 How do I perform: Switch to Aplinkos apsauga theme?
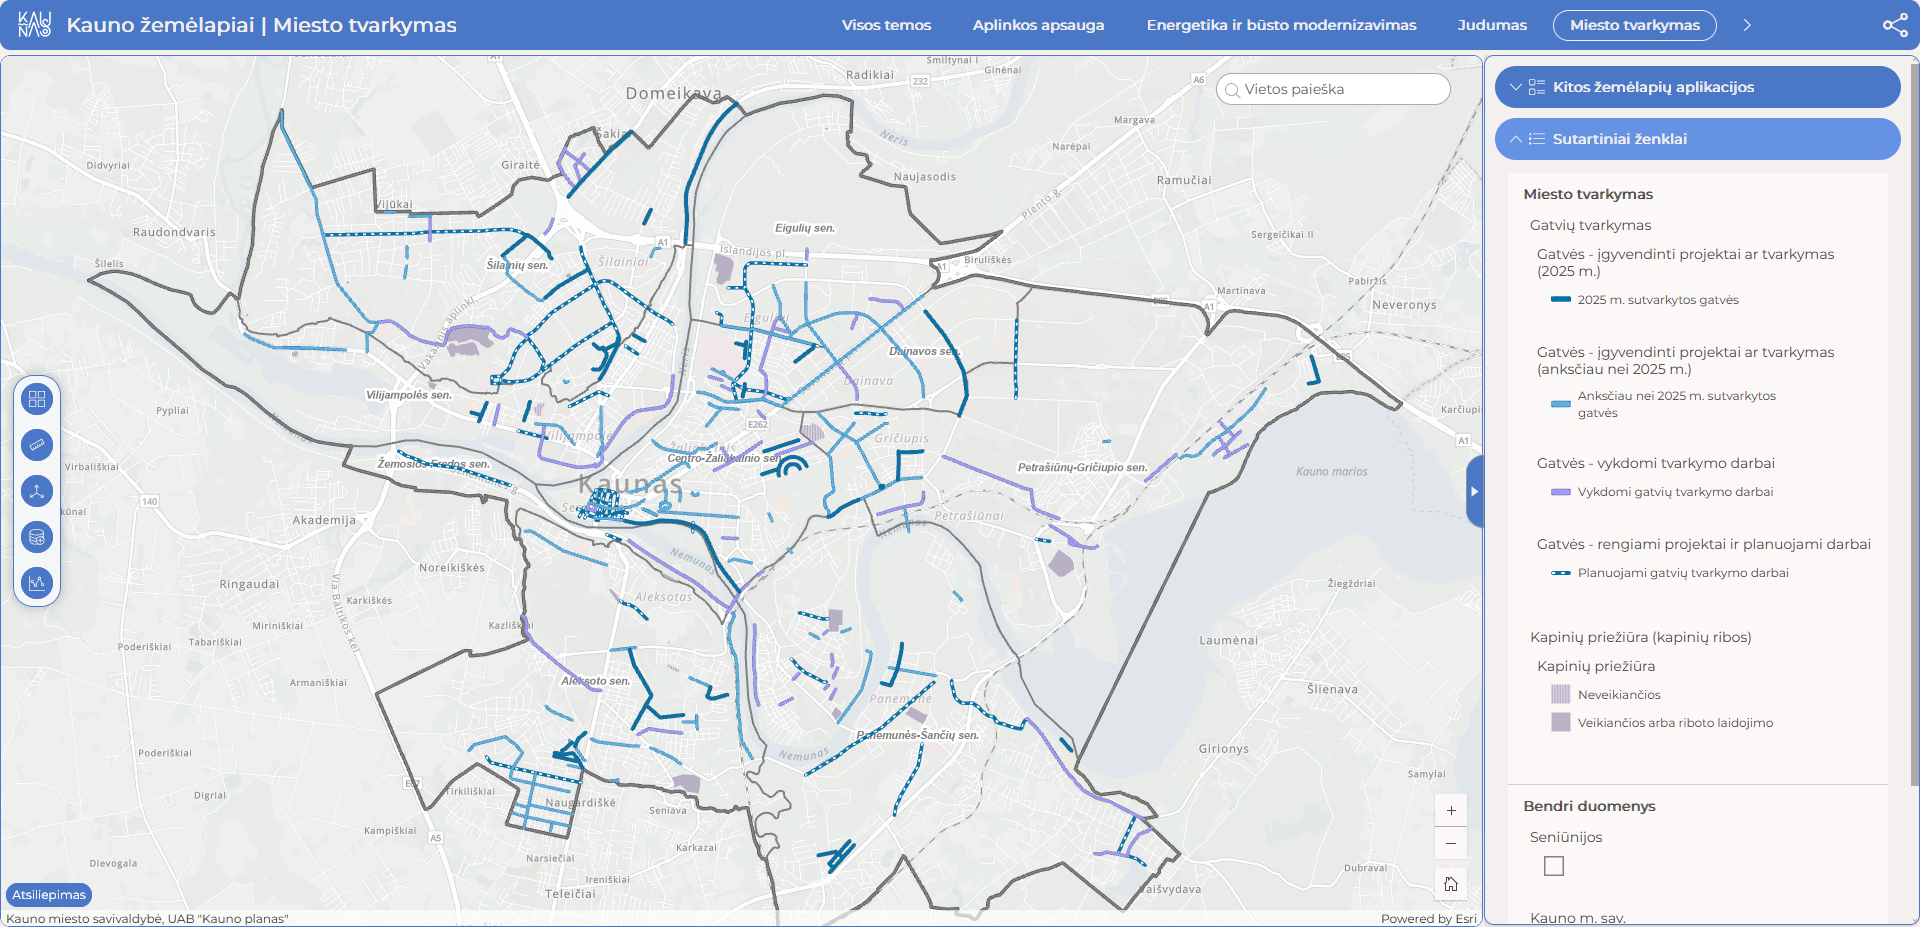[x=1038, y=25]
